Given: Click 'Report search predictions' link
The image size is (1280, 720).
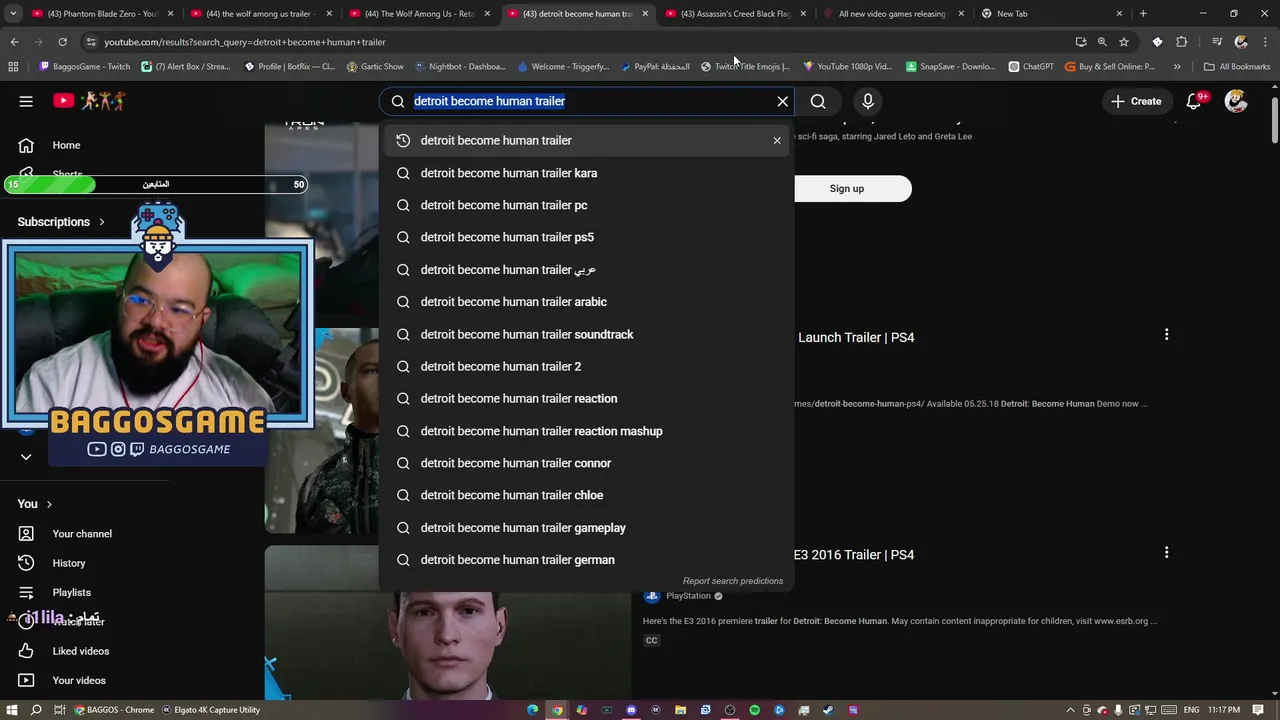Looking at the screenshot, I should point(733,581).
